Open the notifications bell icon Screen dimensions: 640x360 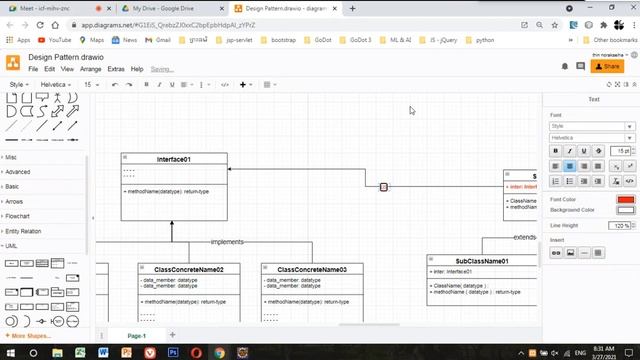565,66
